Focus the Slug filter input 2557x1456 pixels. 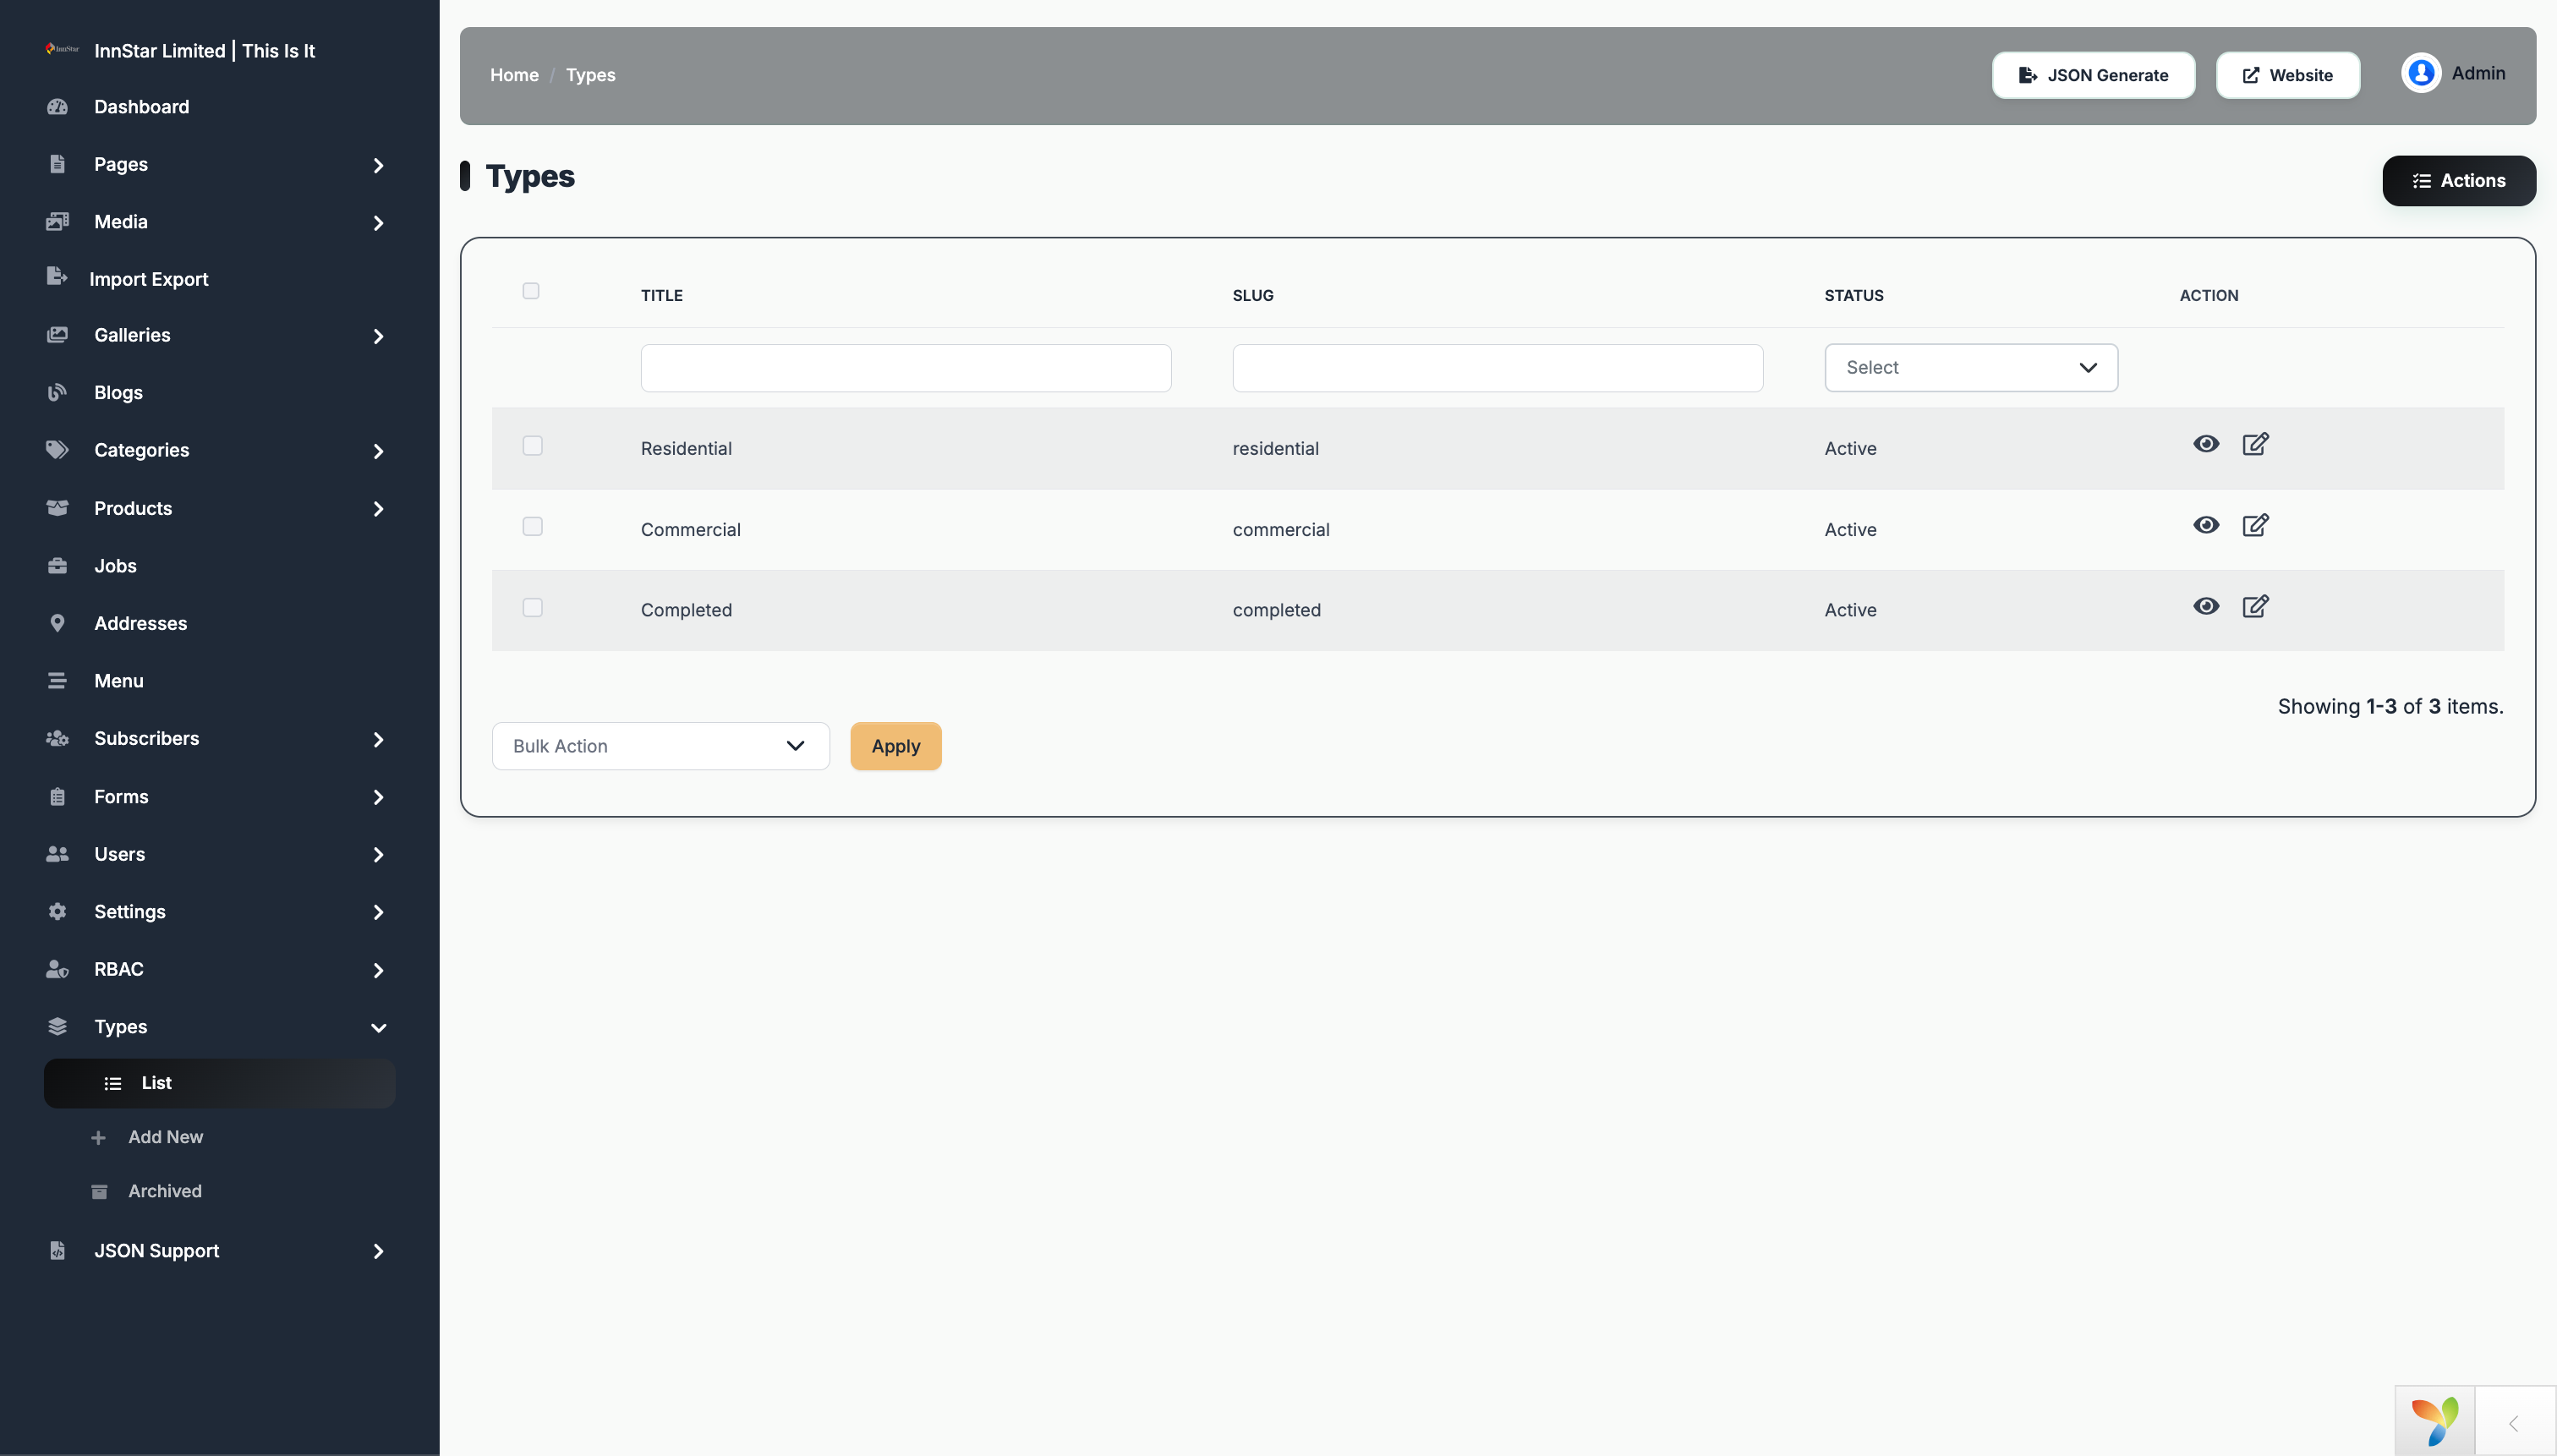[1498, 368]
